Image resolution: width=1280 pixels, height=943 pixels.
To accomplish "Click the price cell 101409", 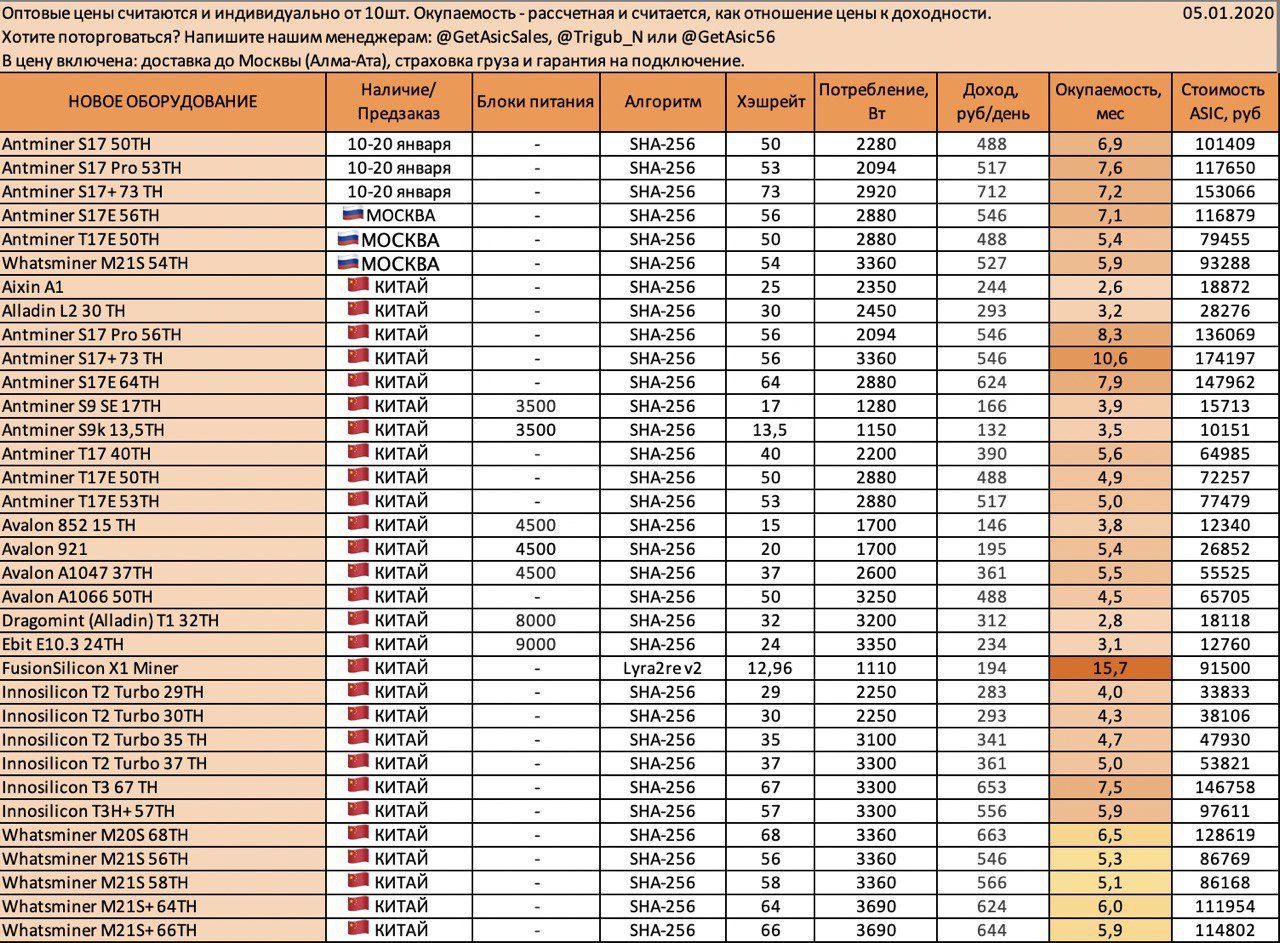I will [x=1225, y=144].
